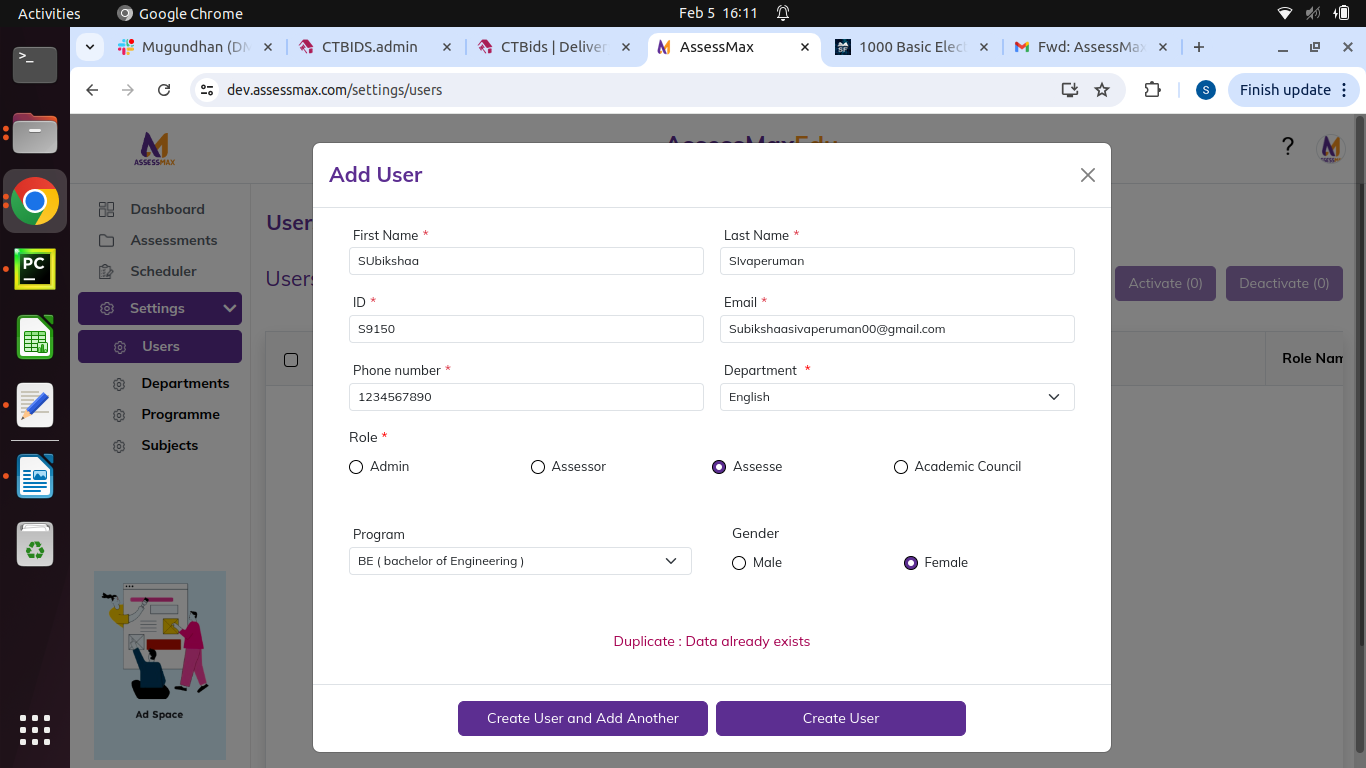Bookmark this page with star icon
The width and height of the screenshot is (1366, 768).
coord(1102,90)
